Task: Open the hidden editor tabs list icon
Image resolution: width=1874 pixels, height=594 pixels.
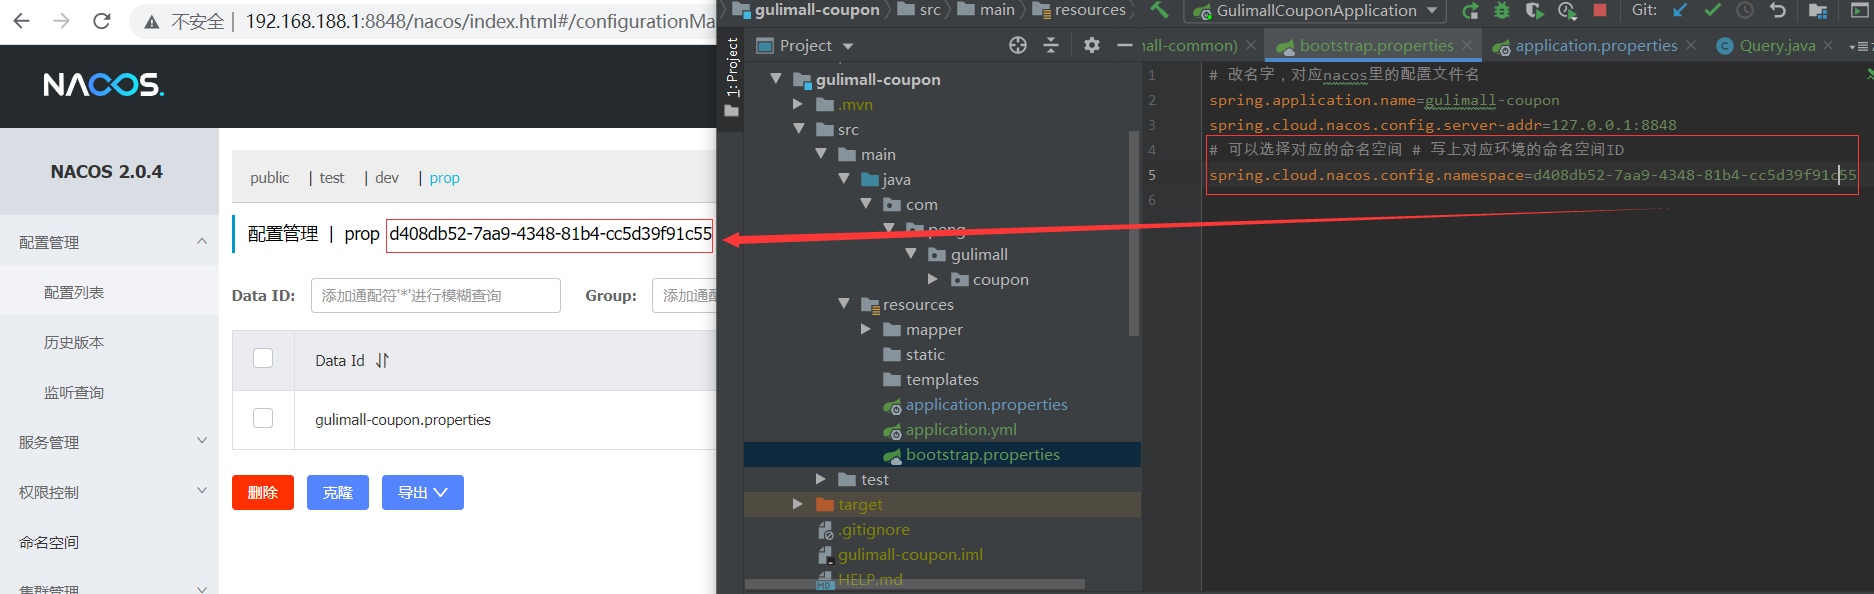Action: pyautogui.click(x=1859, y=46)
